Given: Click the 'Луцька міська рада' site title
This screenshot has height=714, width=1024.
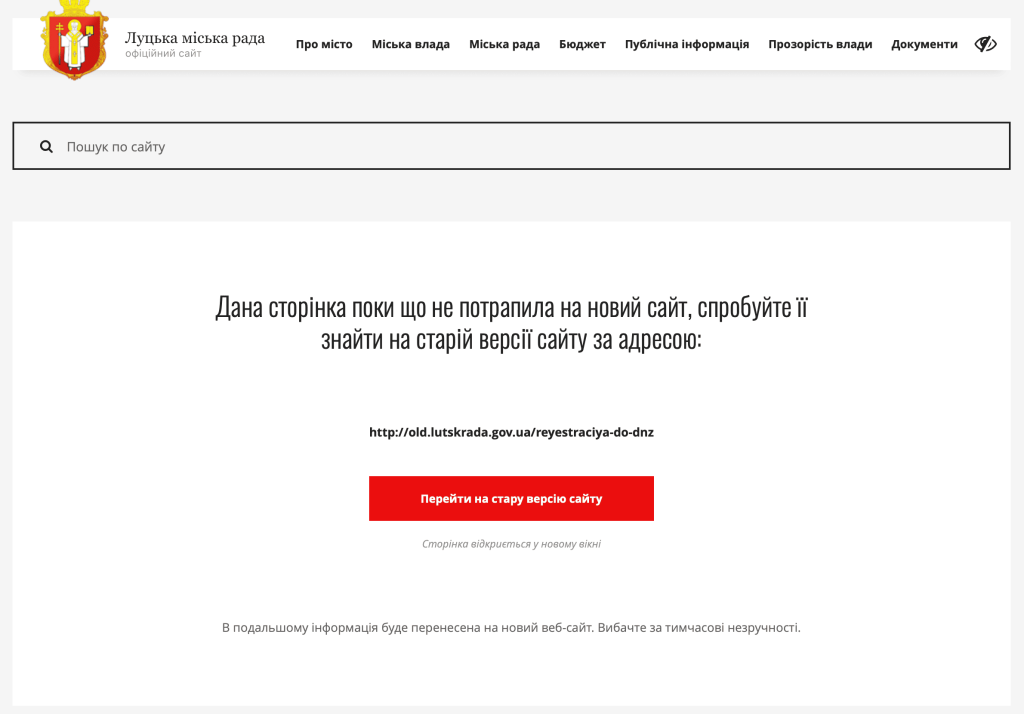Looking at the screenshot, I should tap(195, 38).
